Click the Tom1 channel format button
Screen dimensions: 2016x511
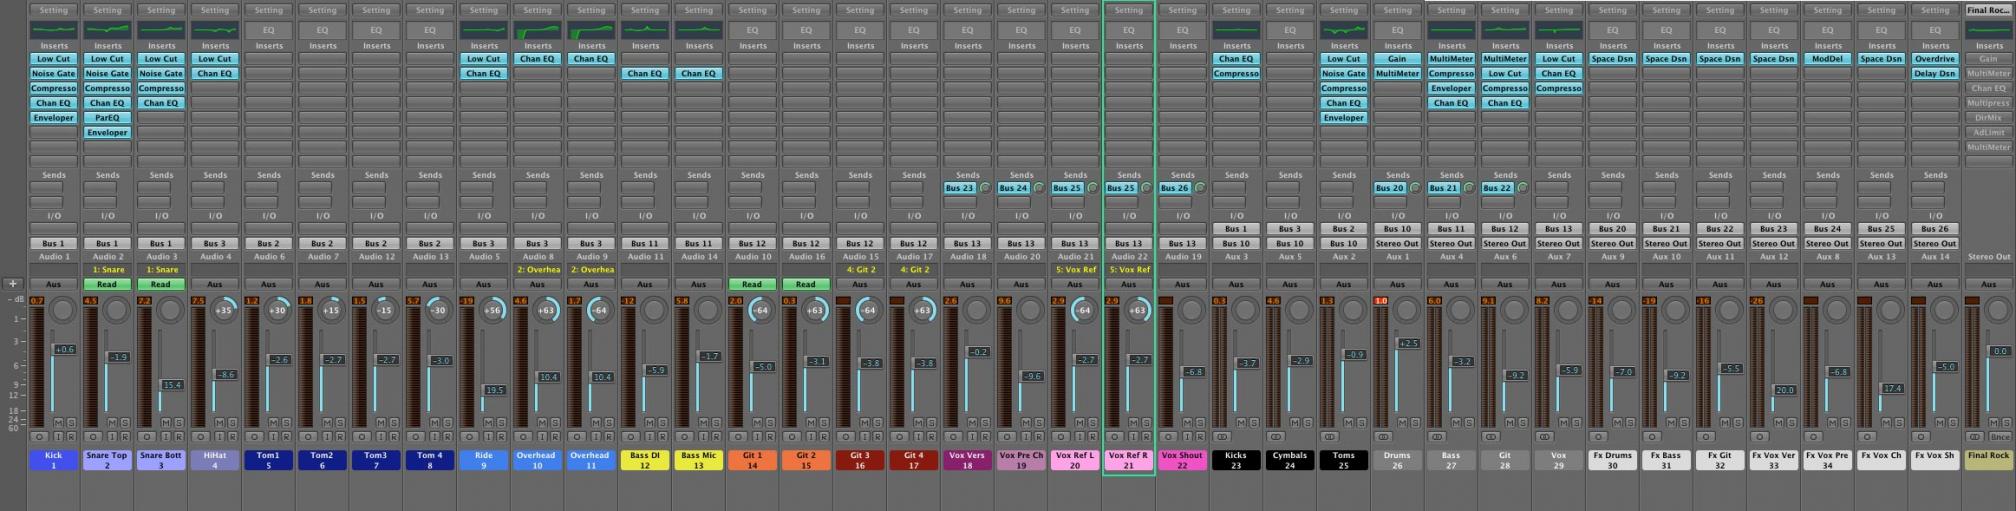pyautogui.click(x=255, y=437)
